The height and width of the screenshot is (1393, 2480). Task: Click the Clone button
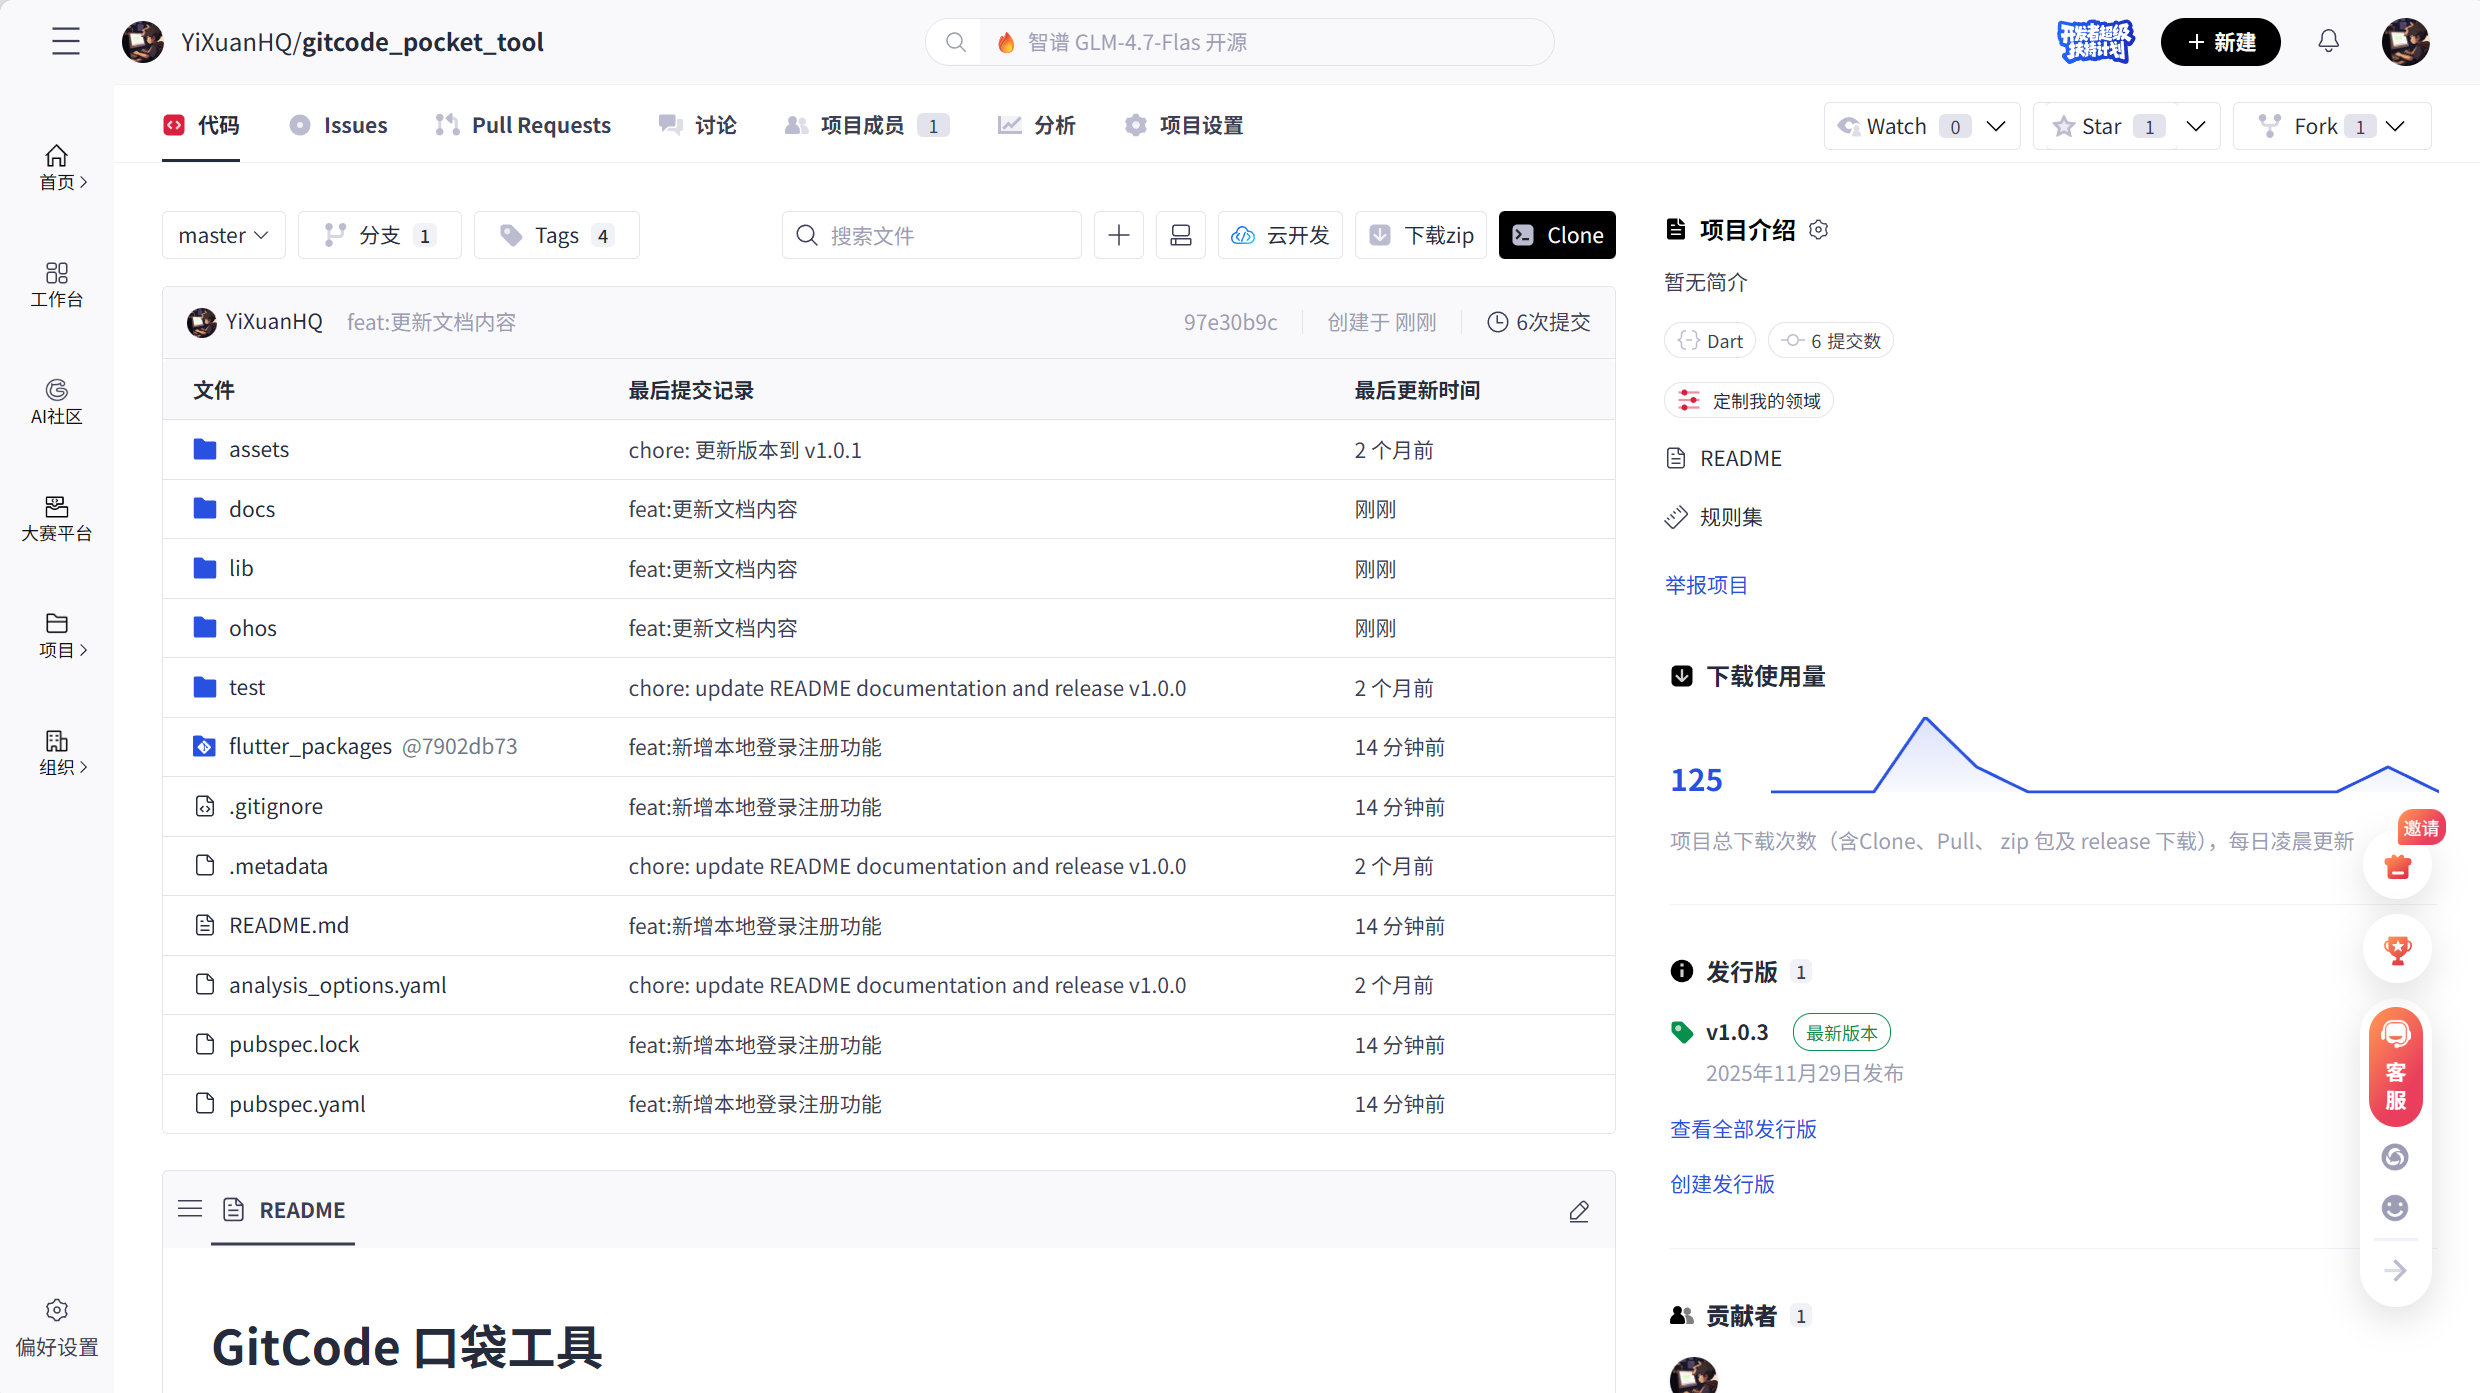[1557, 235]
